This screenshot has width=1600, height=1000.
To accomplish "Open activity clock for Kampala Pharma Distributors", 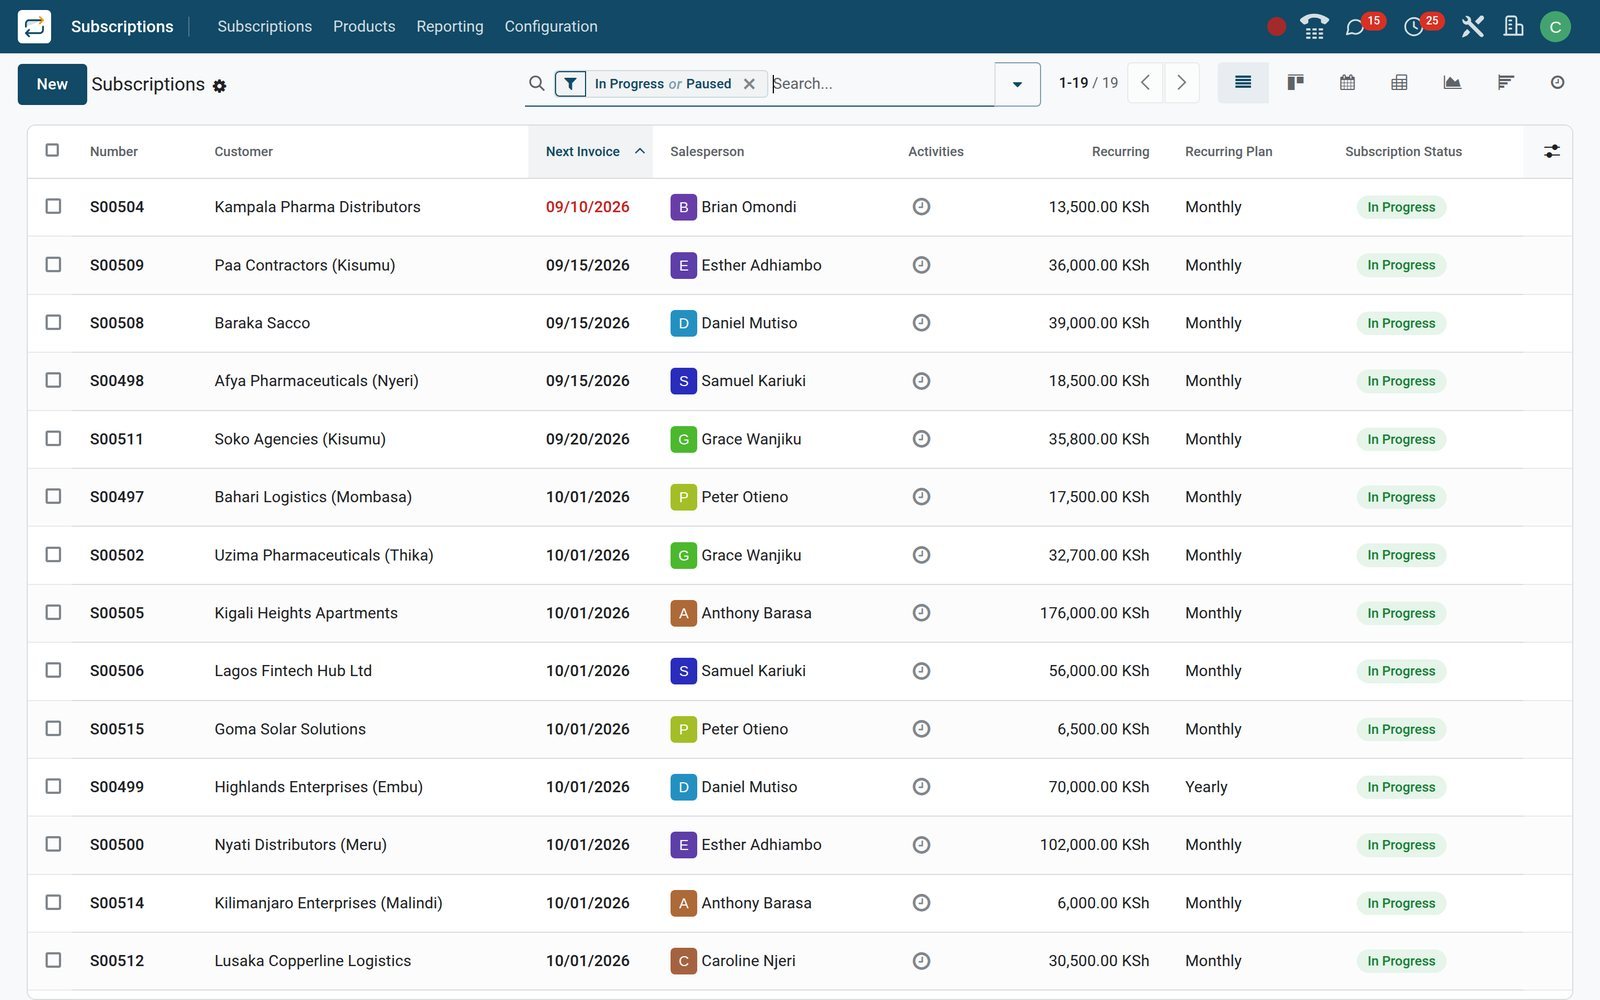I will pos(921,207).
